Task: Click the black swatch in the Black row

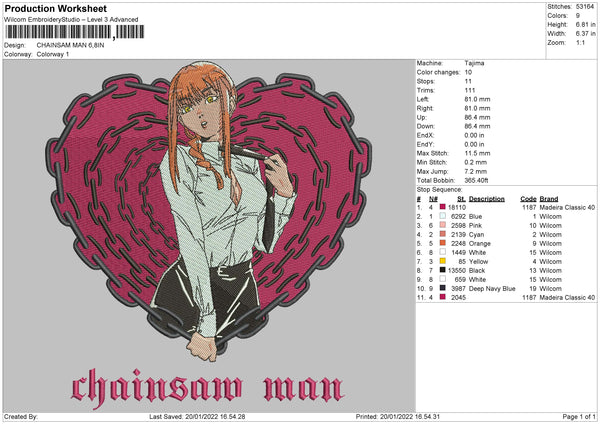Action: 443,270
